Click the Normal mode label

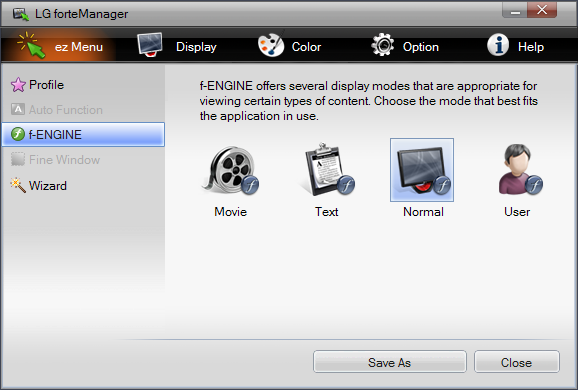point(423,212)
